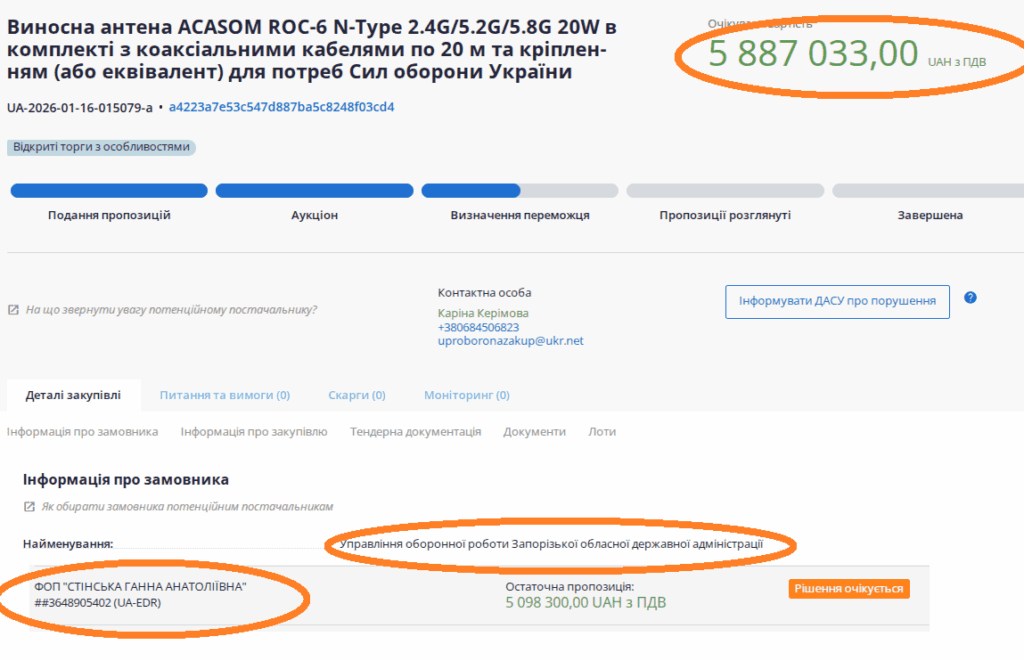The width and height of the screenshot is (1024, 661).
Task: Click the blue question mark help icon
Action: pos(970,298)
